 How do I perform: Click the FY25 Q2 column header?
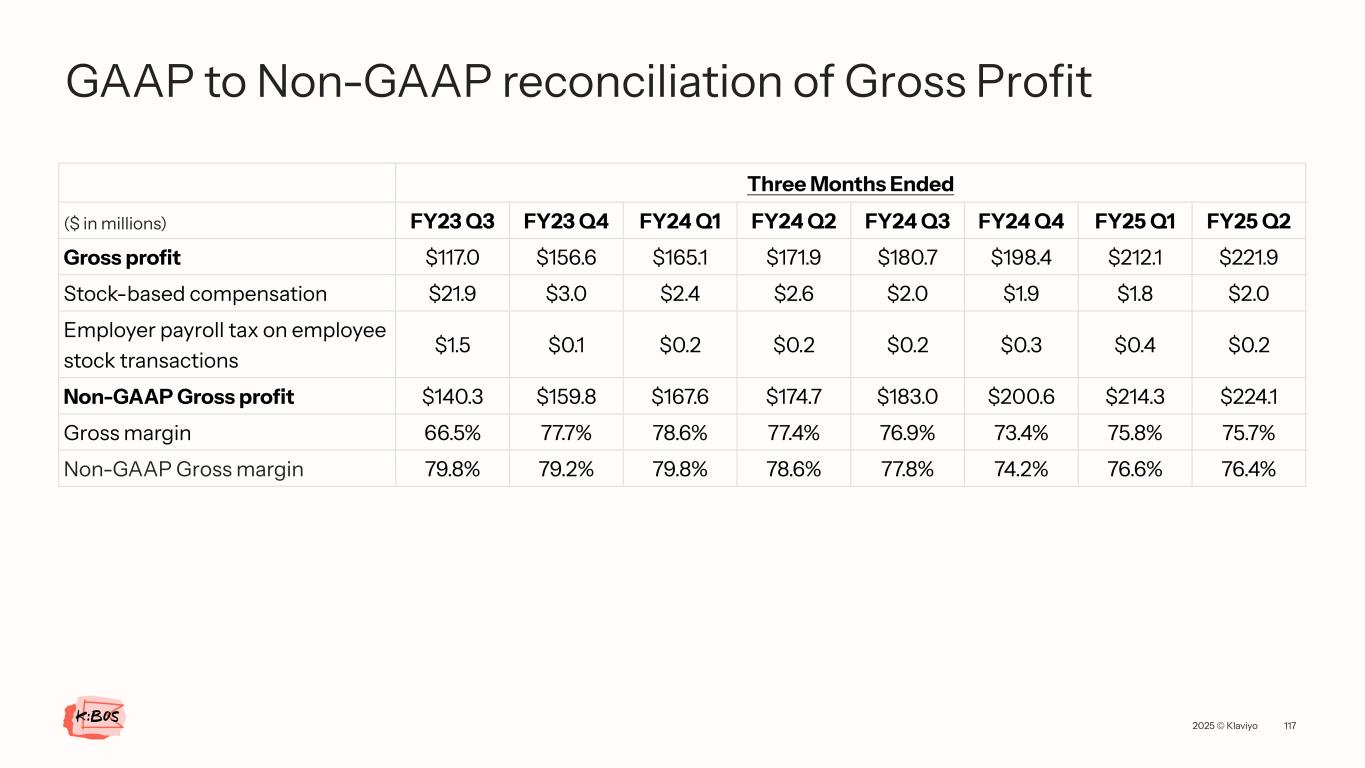[1248, 221]
